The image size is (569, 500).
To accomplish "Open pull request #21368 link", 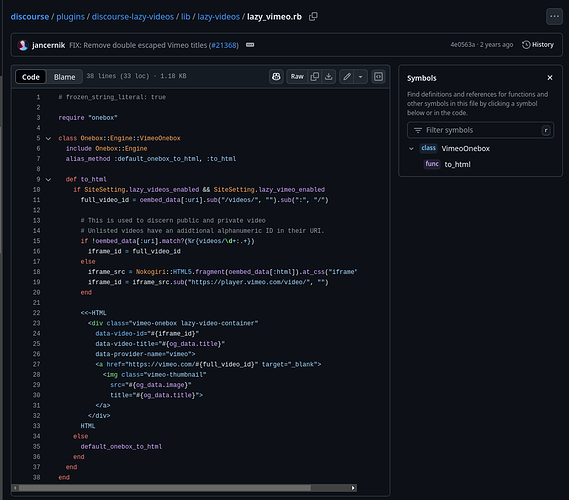I will [x=224, y=45].
